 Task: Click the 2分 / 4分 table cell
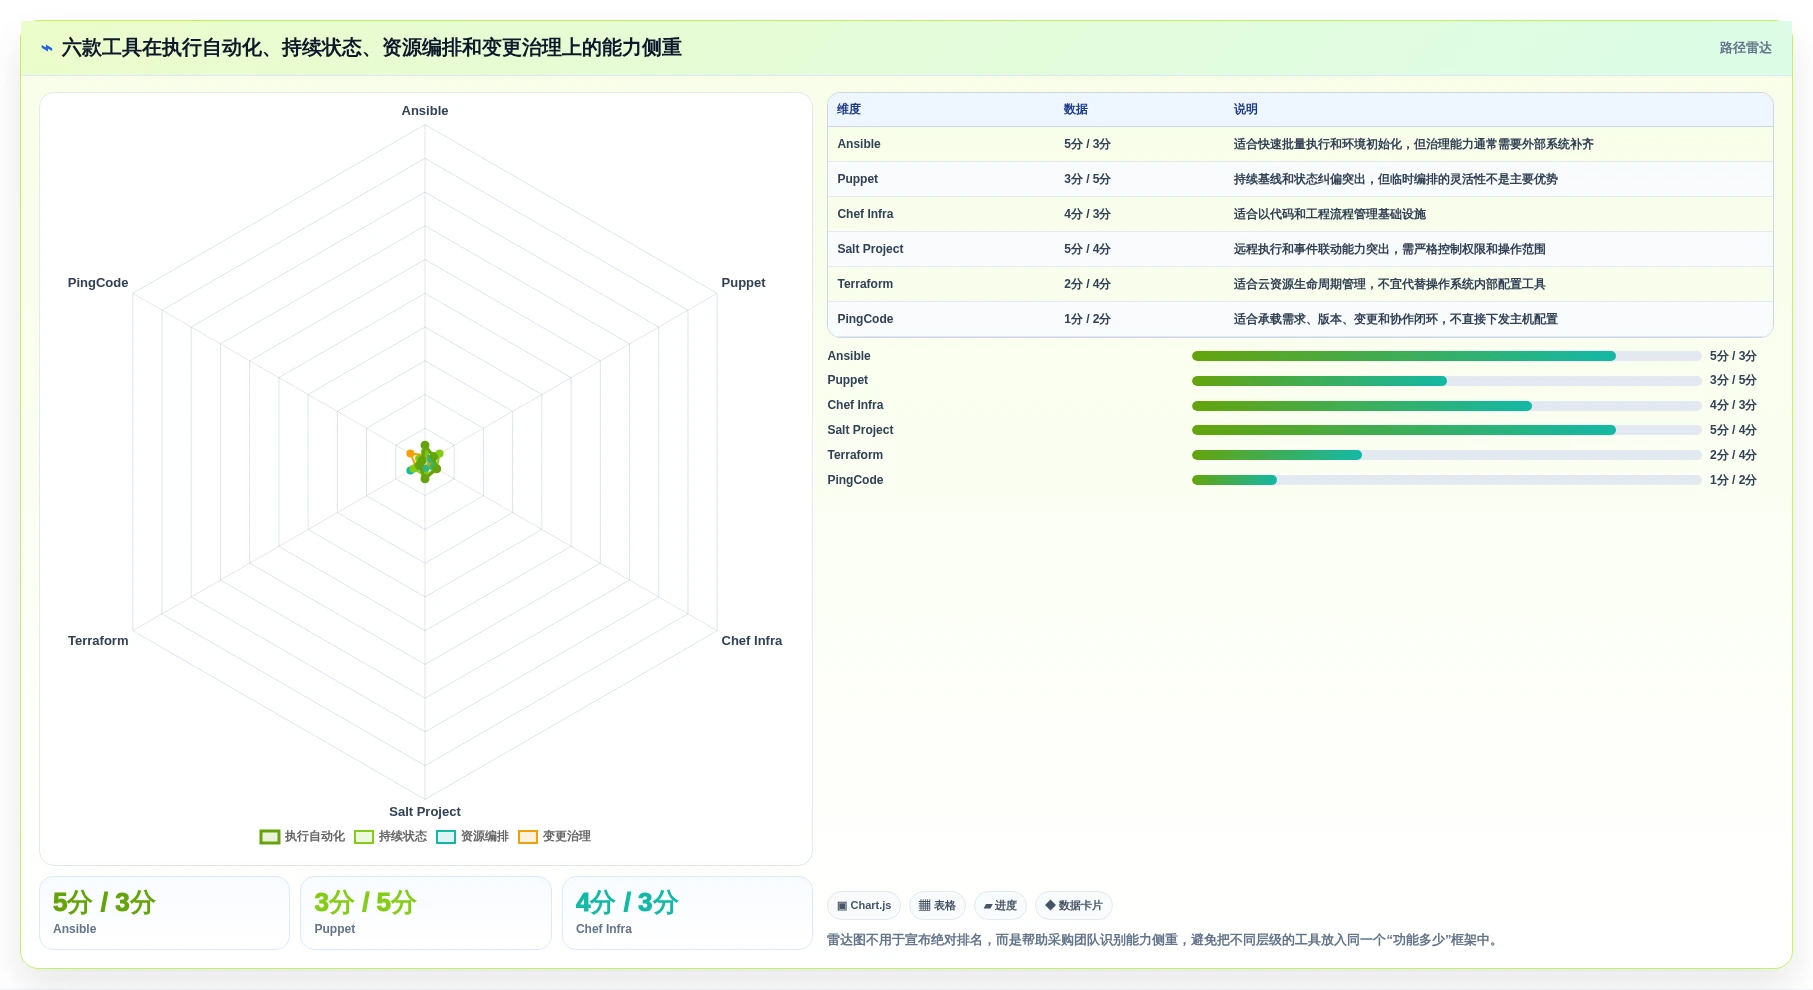pyautogui.click(x=1087, y=284)
